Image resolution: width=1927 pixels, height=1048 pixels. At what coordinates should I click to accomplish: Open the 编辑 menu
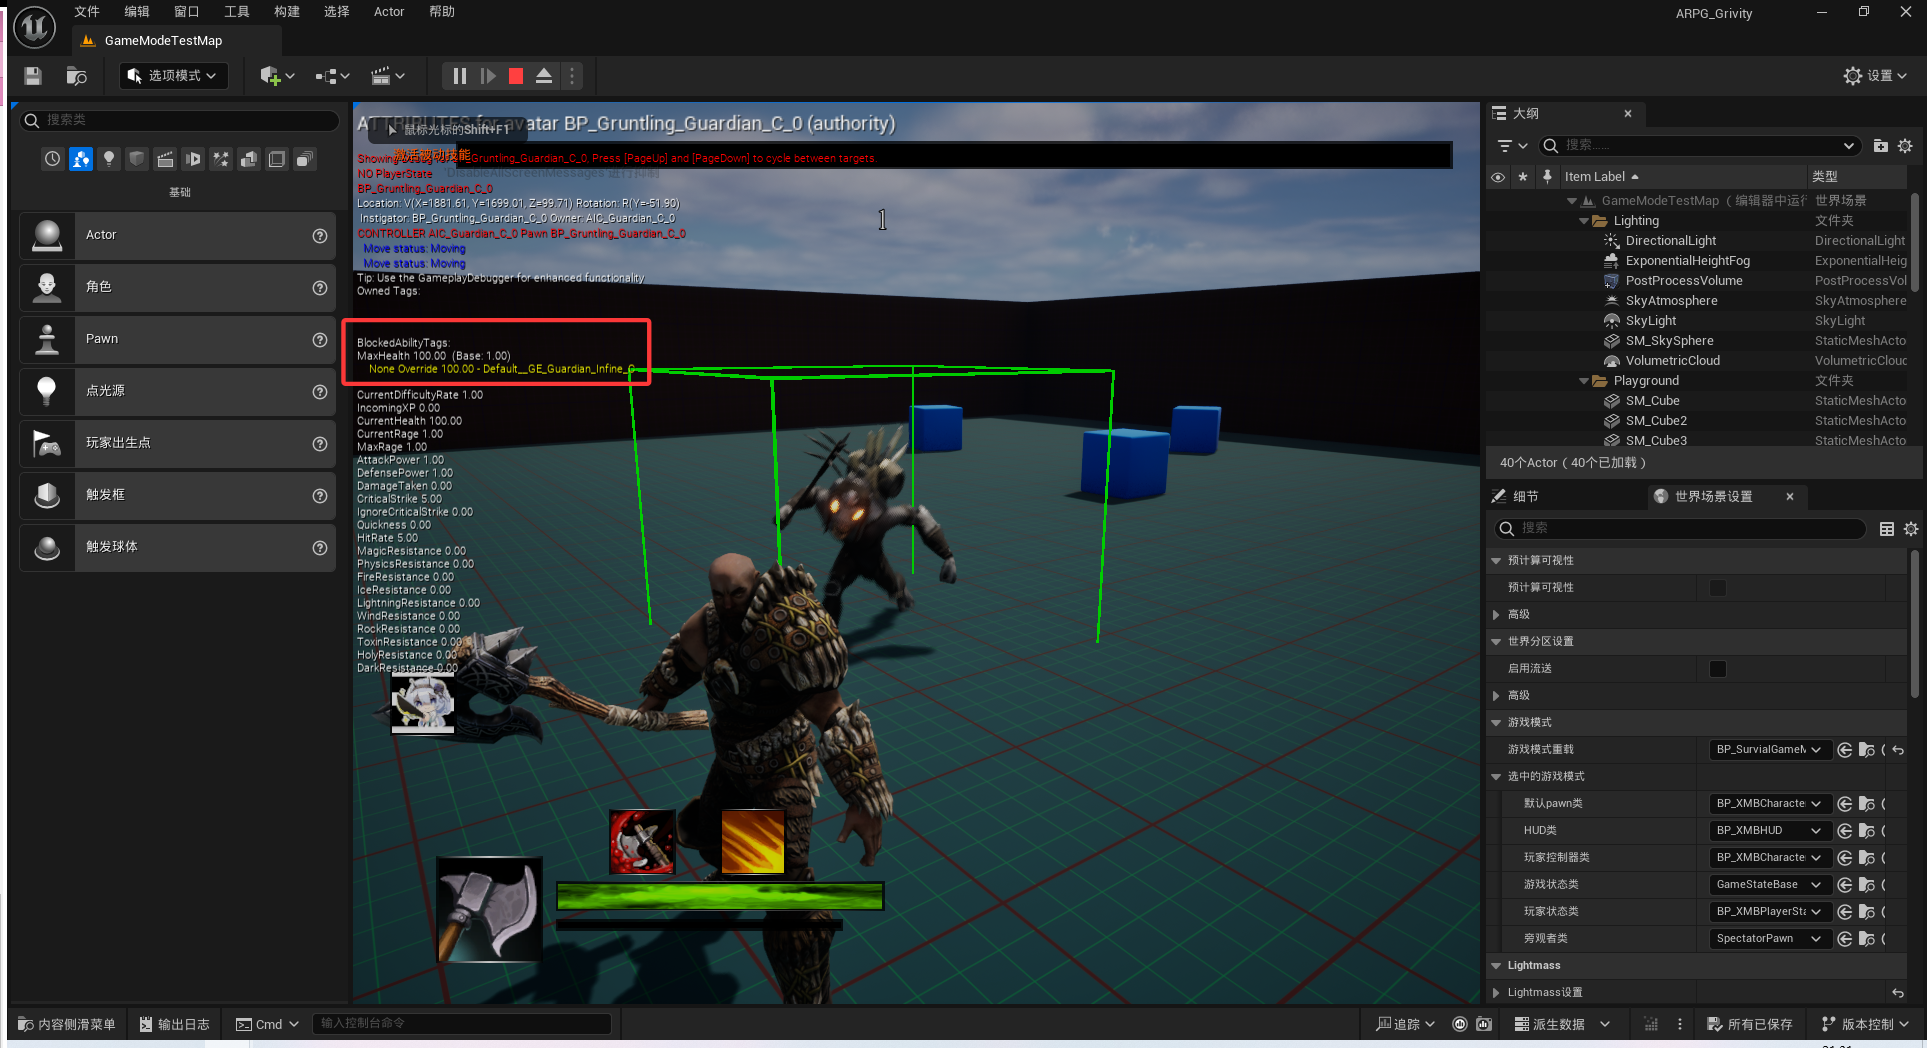137,12
